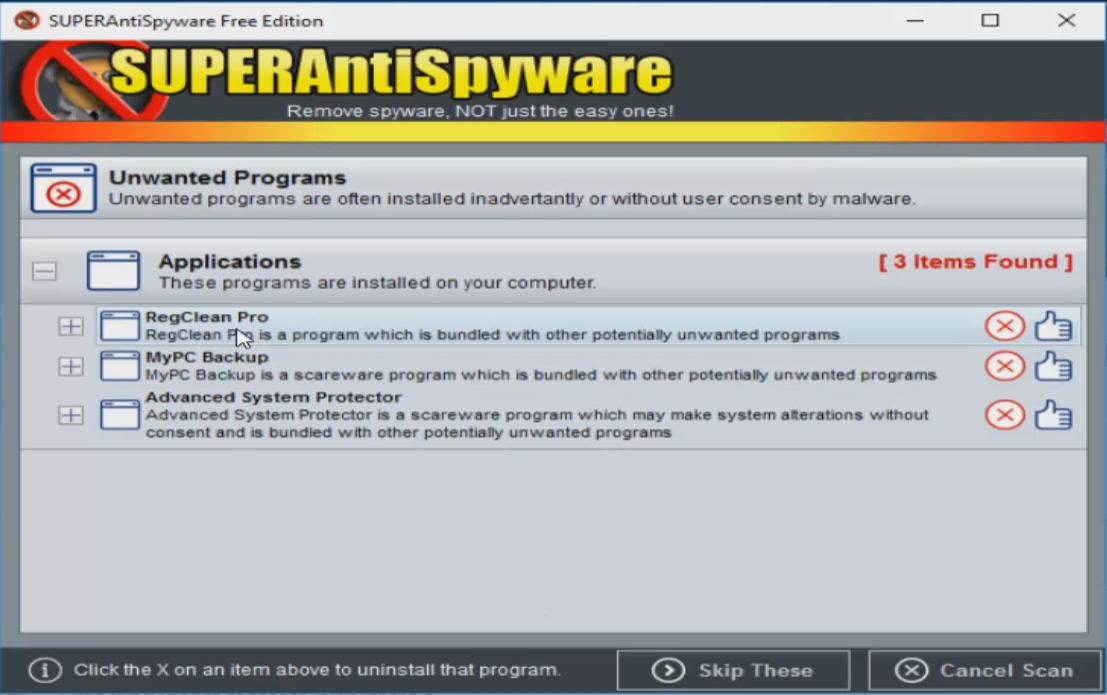Viewport: 1107px width, 695px height.
Task: Expand the RegClean Pro entry
Action: pos(71,326)
